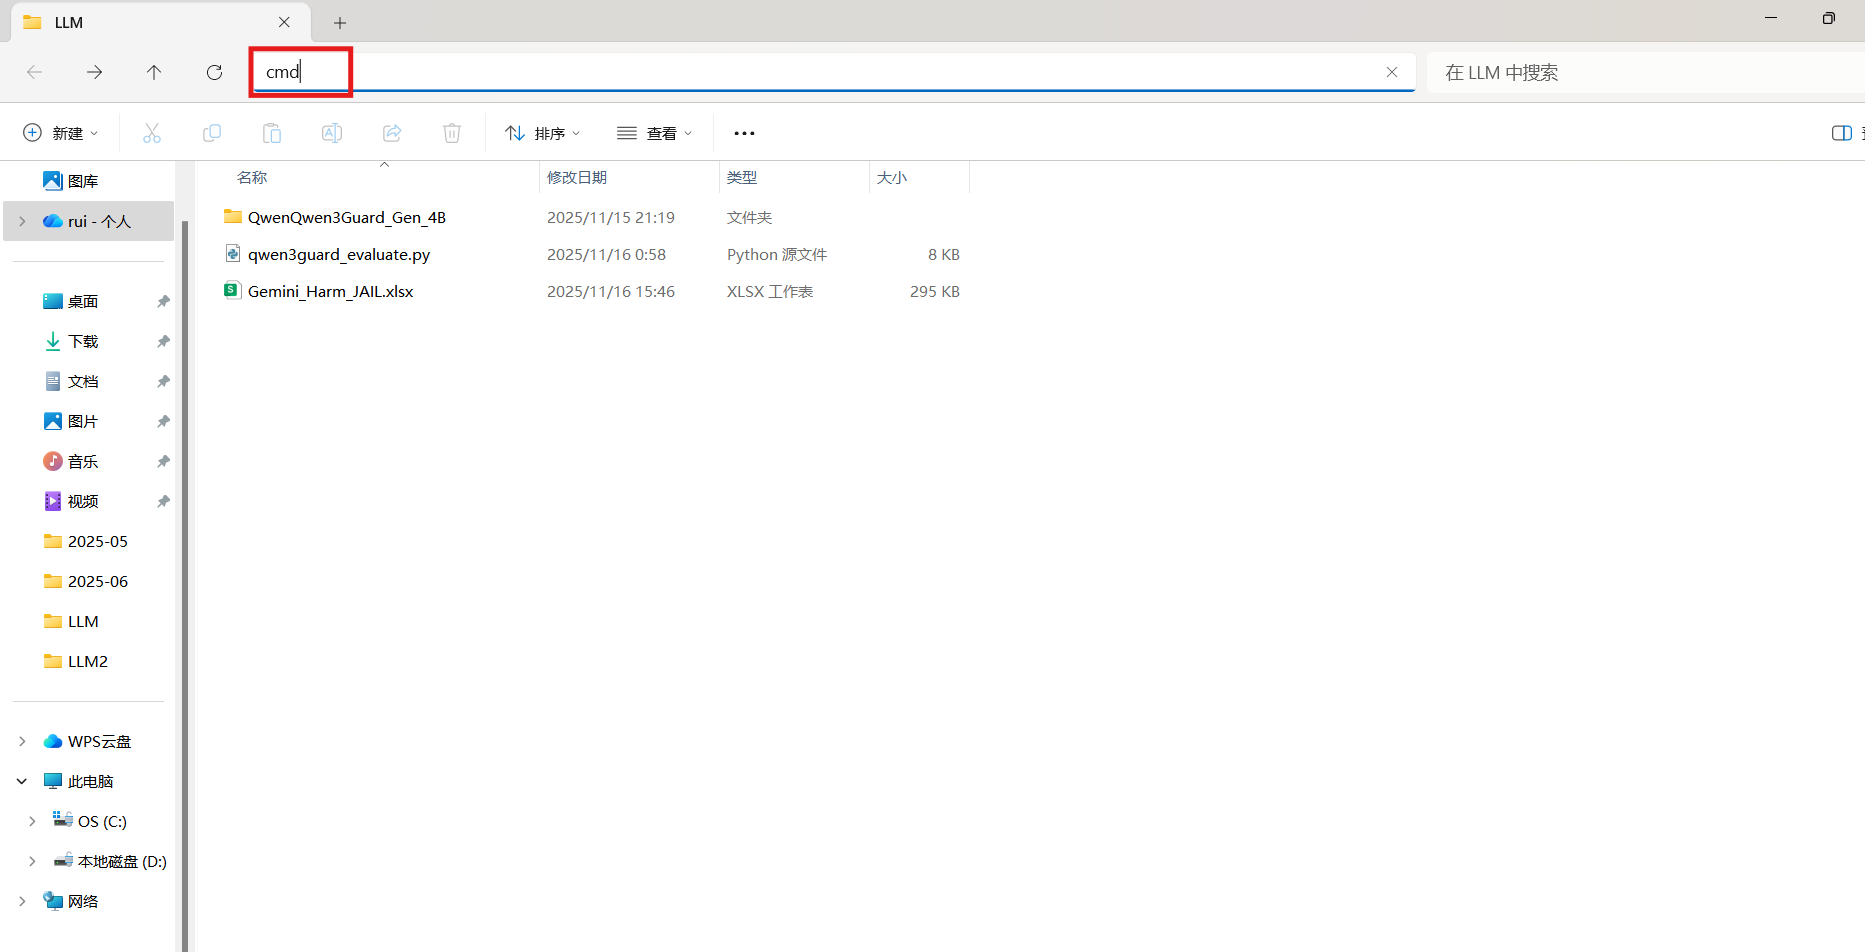Screen dimensions: 1865x952
Task: Collapse the 此电脑 tree node
Action: click(x=22, y=780)
